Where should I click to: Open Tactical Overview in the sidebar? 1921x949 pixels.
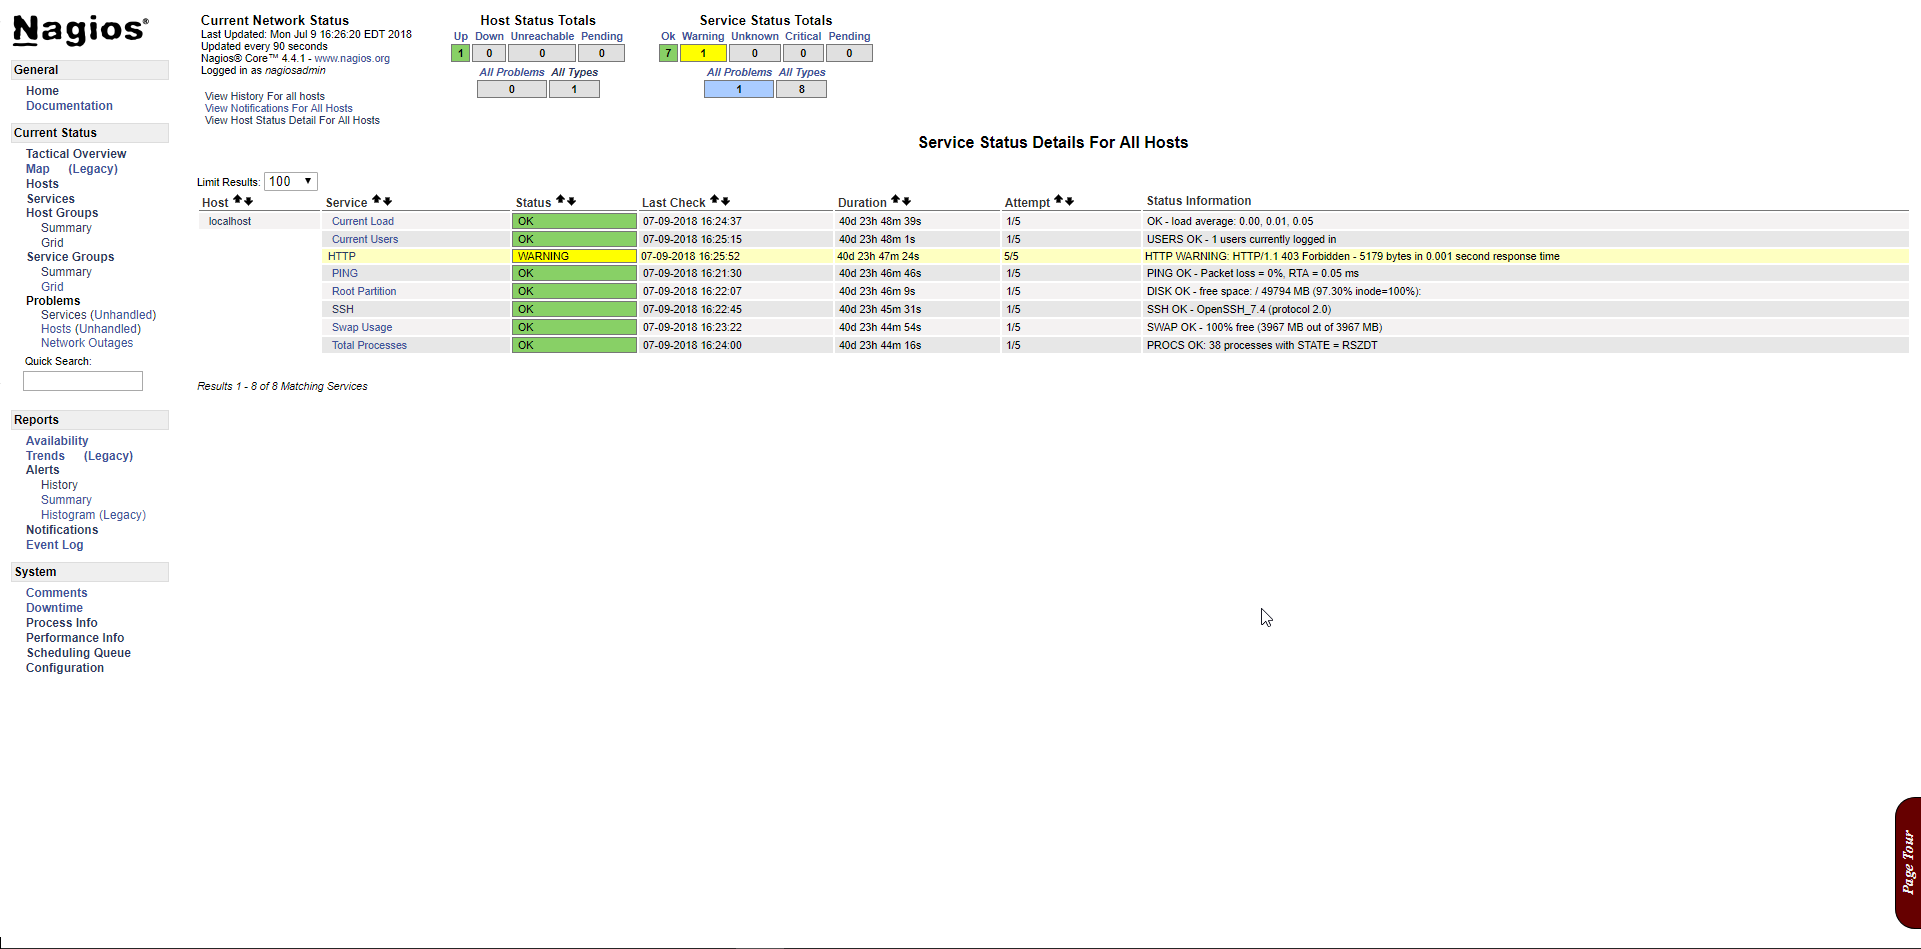tap(76, 154)
